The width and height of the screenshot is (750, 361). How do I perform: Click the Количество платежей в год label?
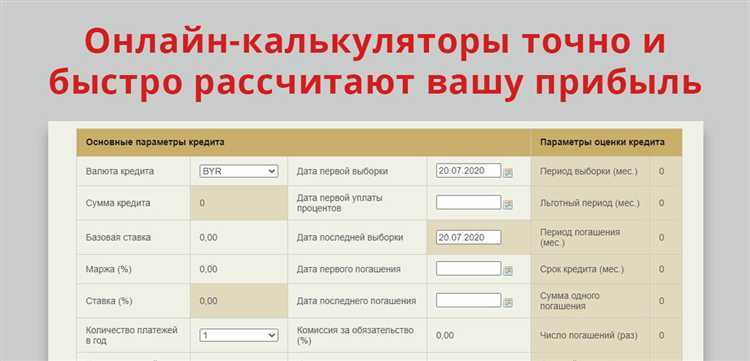coord(132,335)
